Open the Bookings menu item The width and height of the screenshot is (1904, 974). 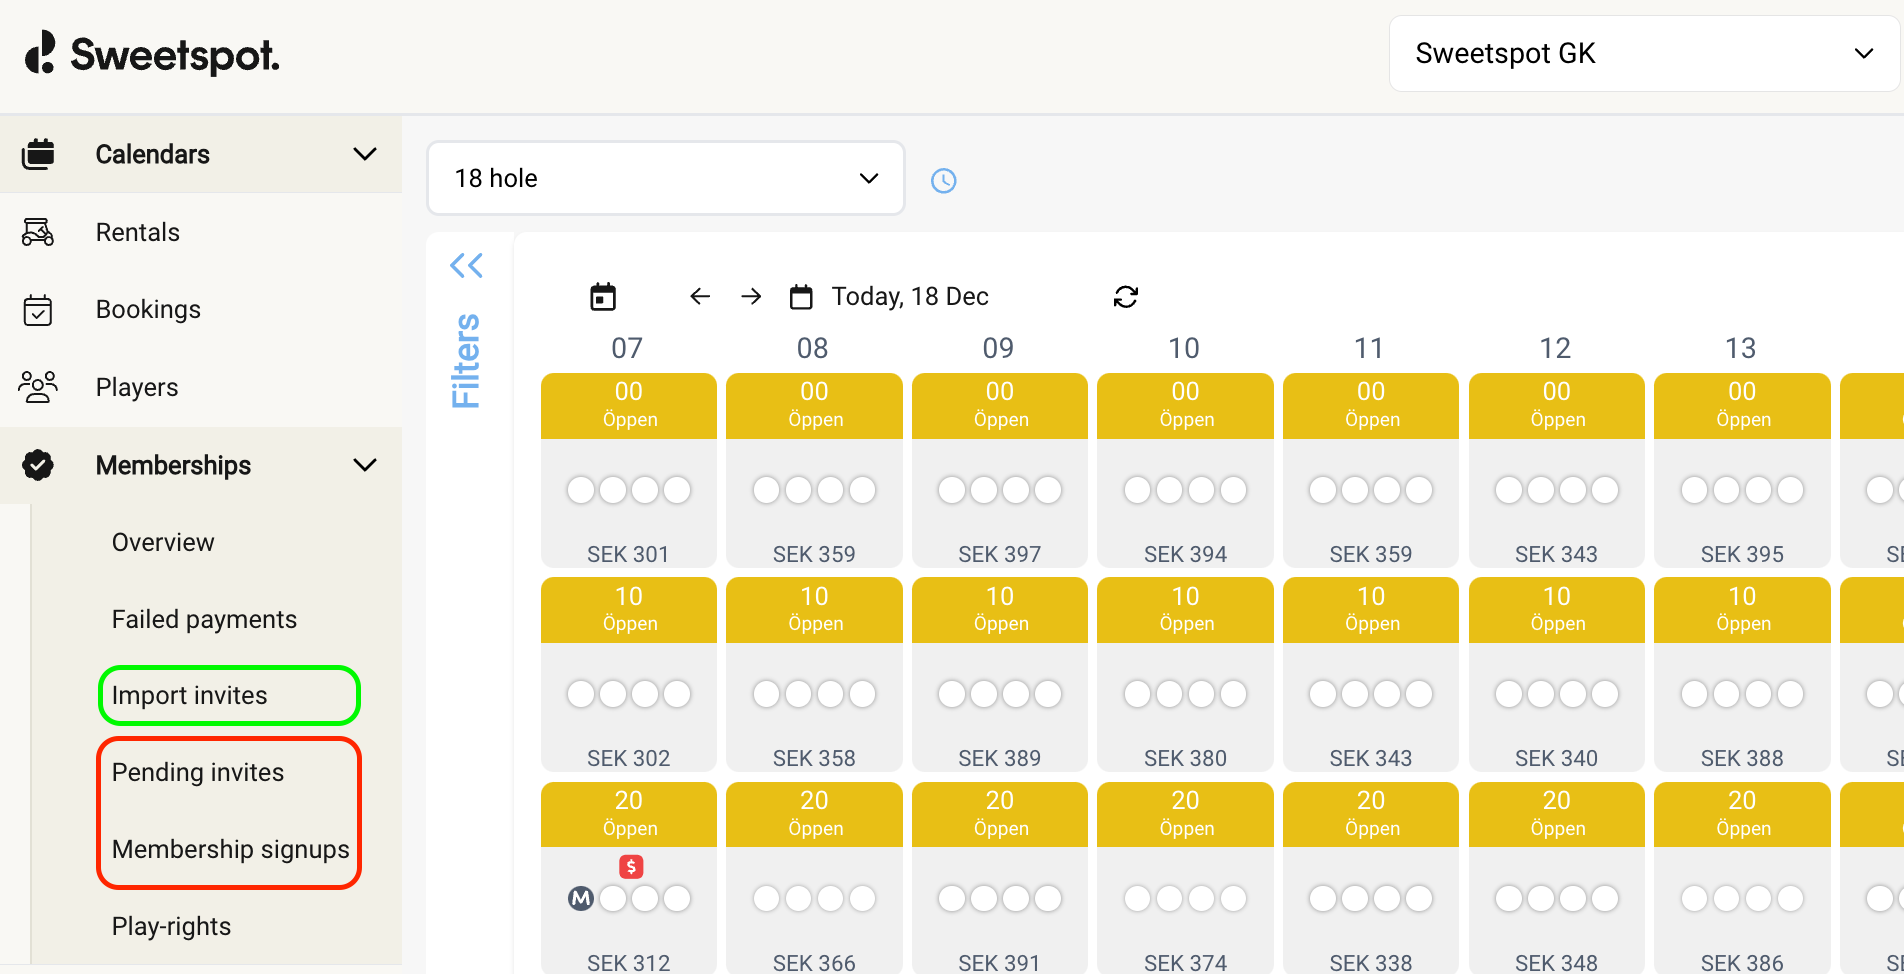click(x=148, y=310)
